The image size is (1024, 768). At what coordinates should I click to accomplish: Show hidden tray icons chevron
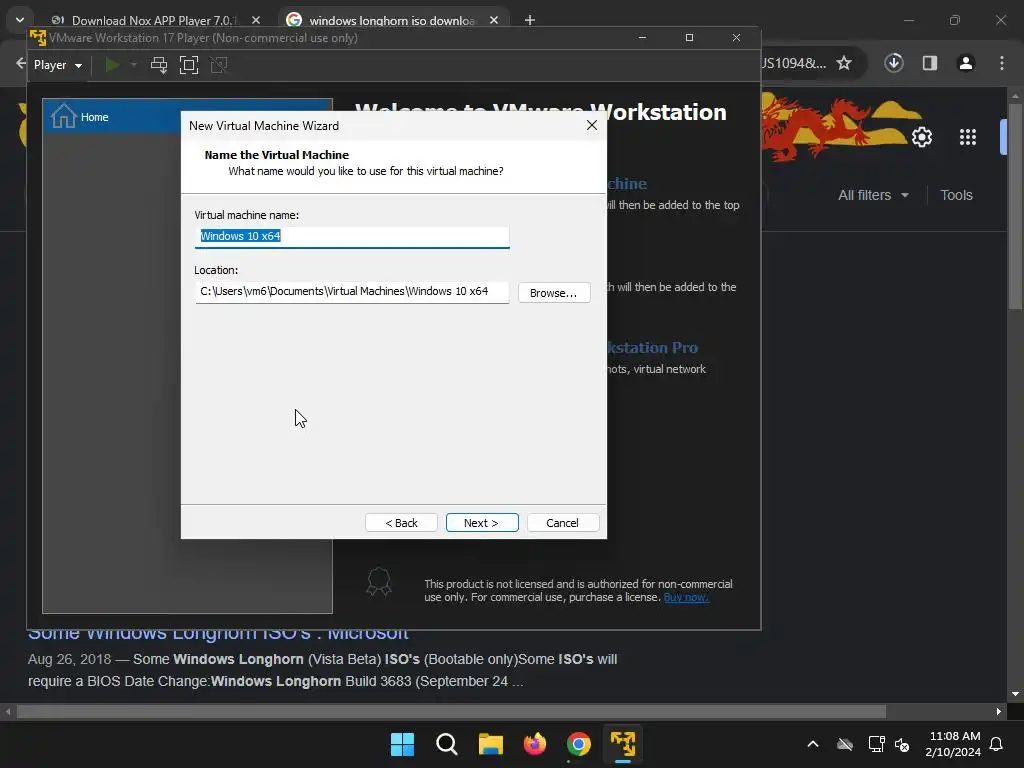click(x=813, y=744)
